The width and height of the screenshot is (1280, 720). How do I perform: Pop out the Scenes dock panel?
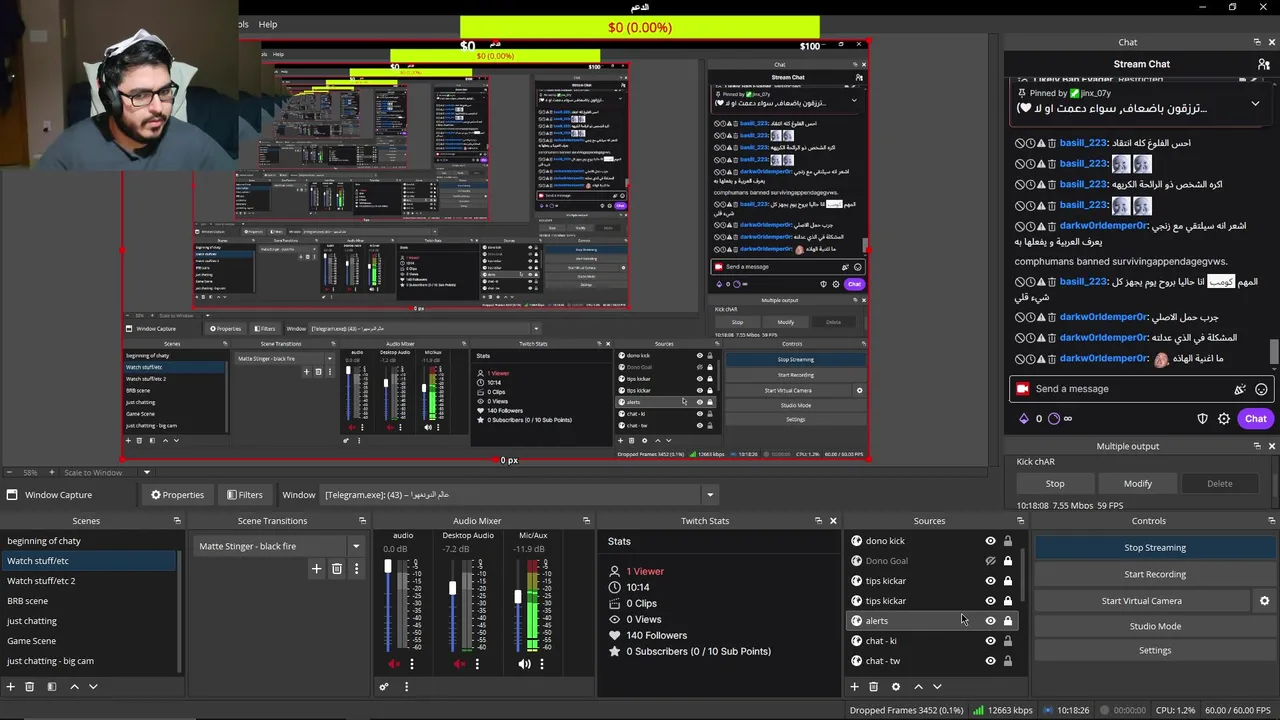[x=177, y=521]
